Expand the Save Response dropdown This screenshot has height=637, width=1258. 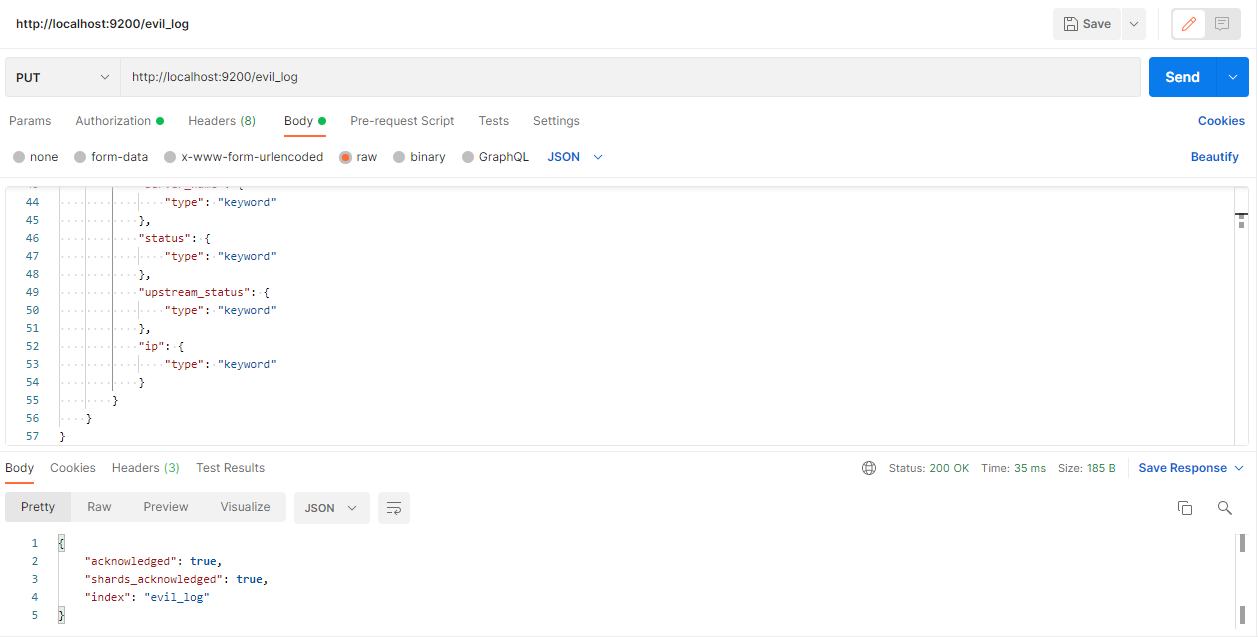tap(1239, 468)
